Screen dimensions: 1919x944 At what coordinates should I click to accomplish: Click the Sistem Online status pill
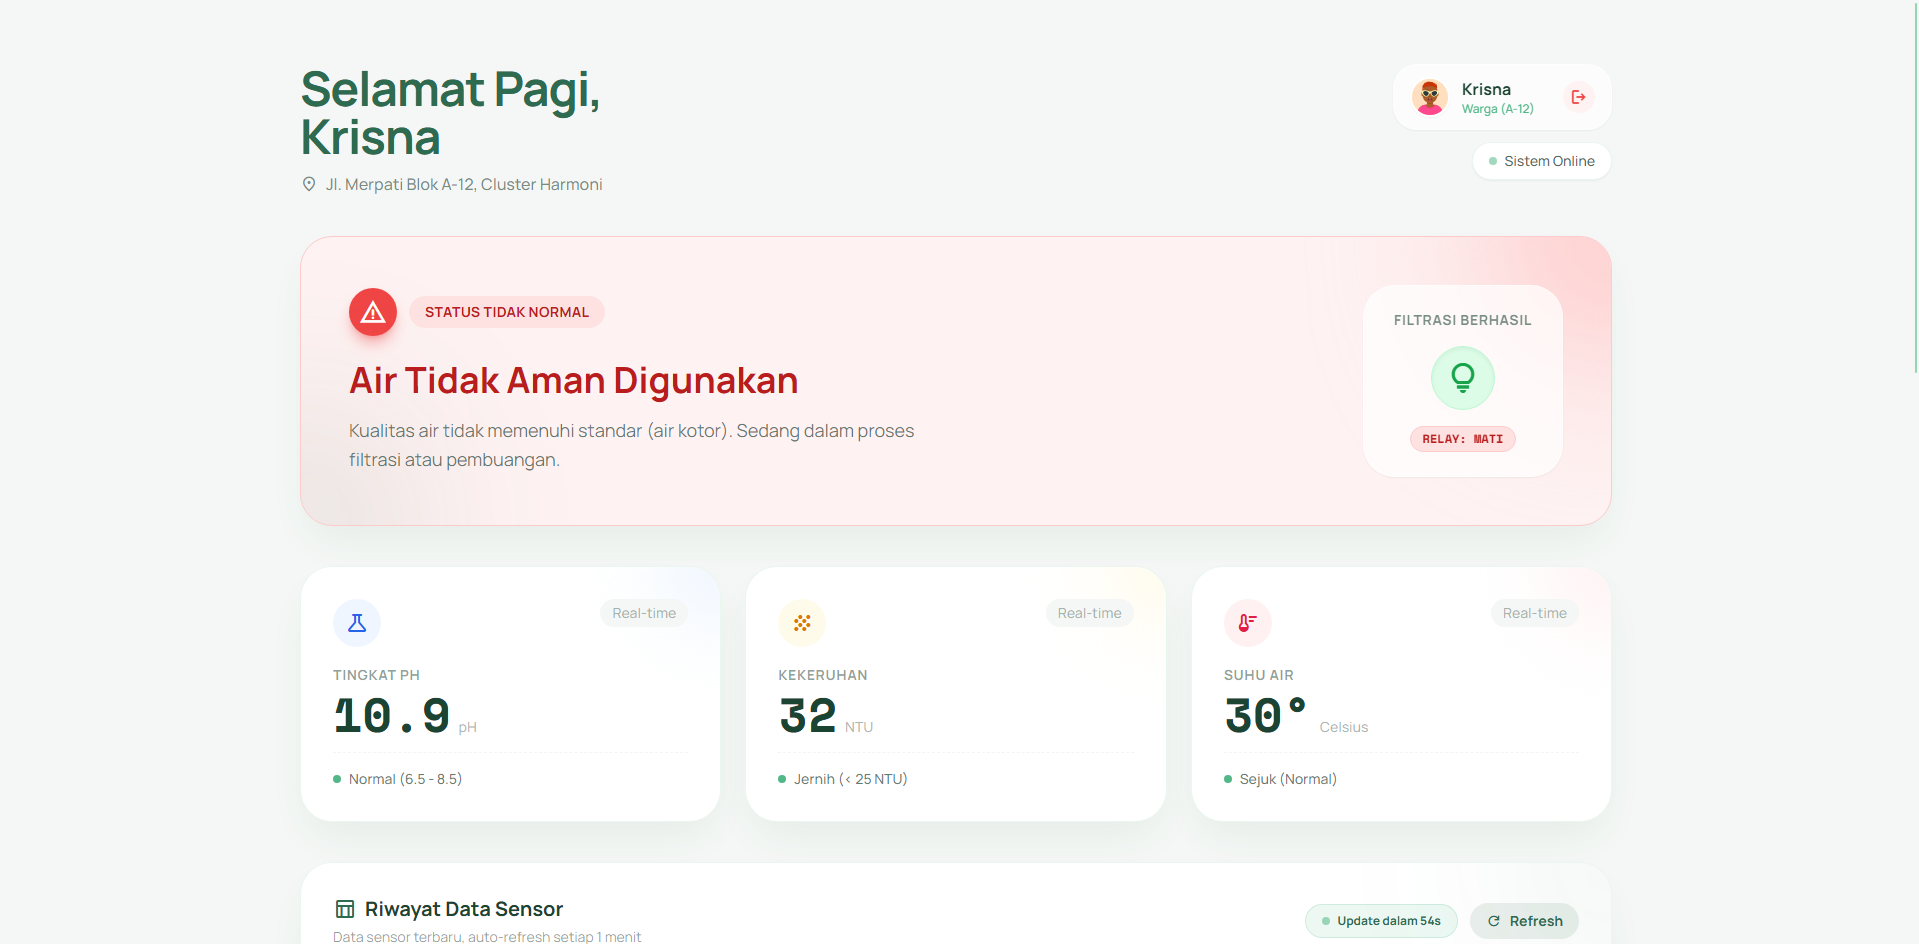tap(1541, 161)
